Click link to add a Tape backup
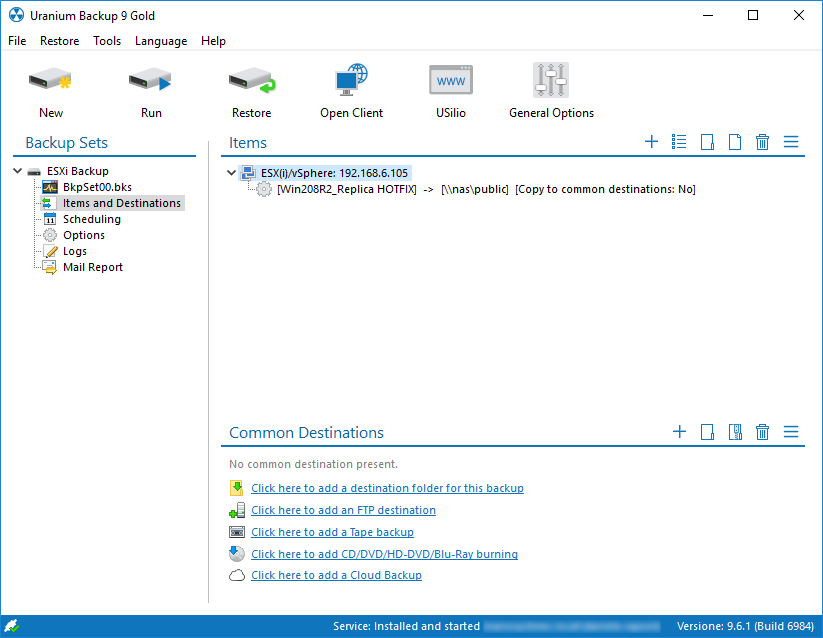The width and height of the screenshot is (823, 638). coord(332,532)
